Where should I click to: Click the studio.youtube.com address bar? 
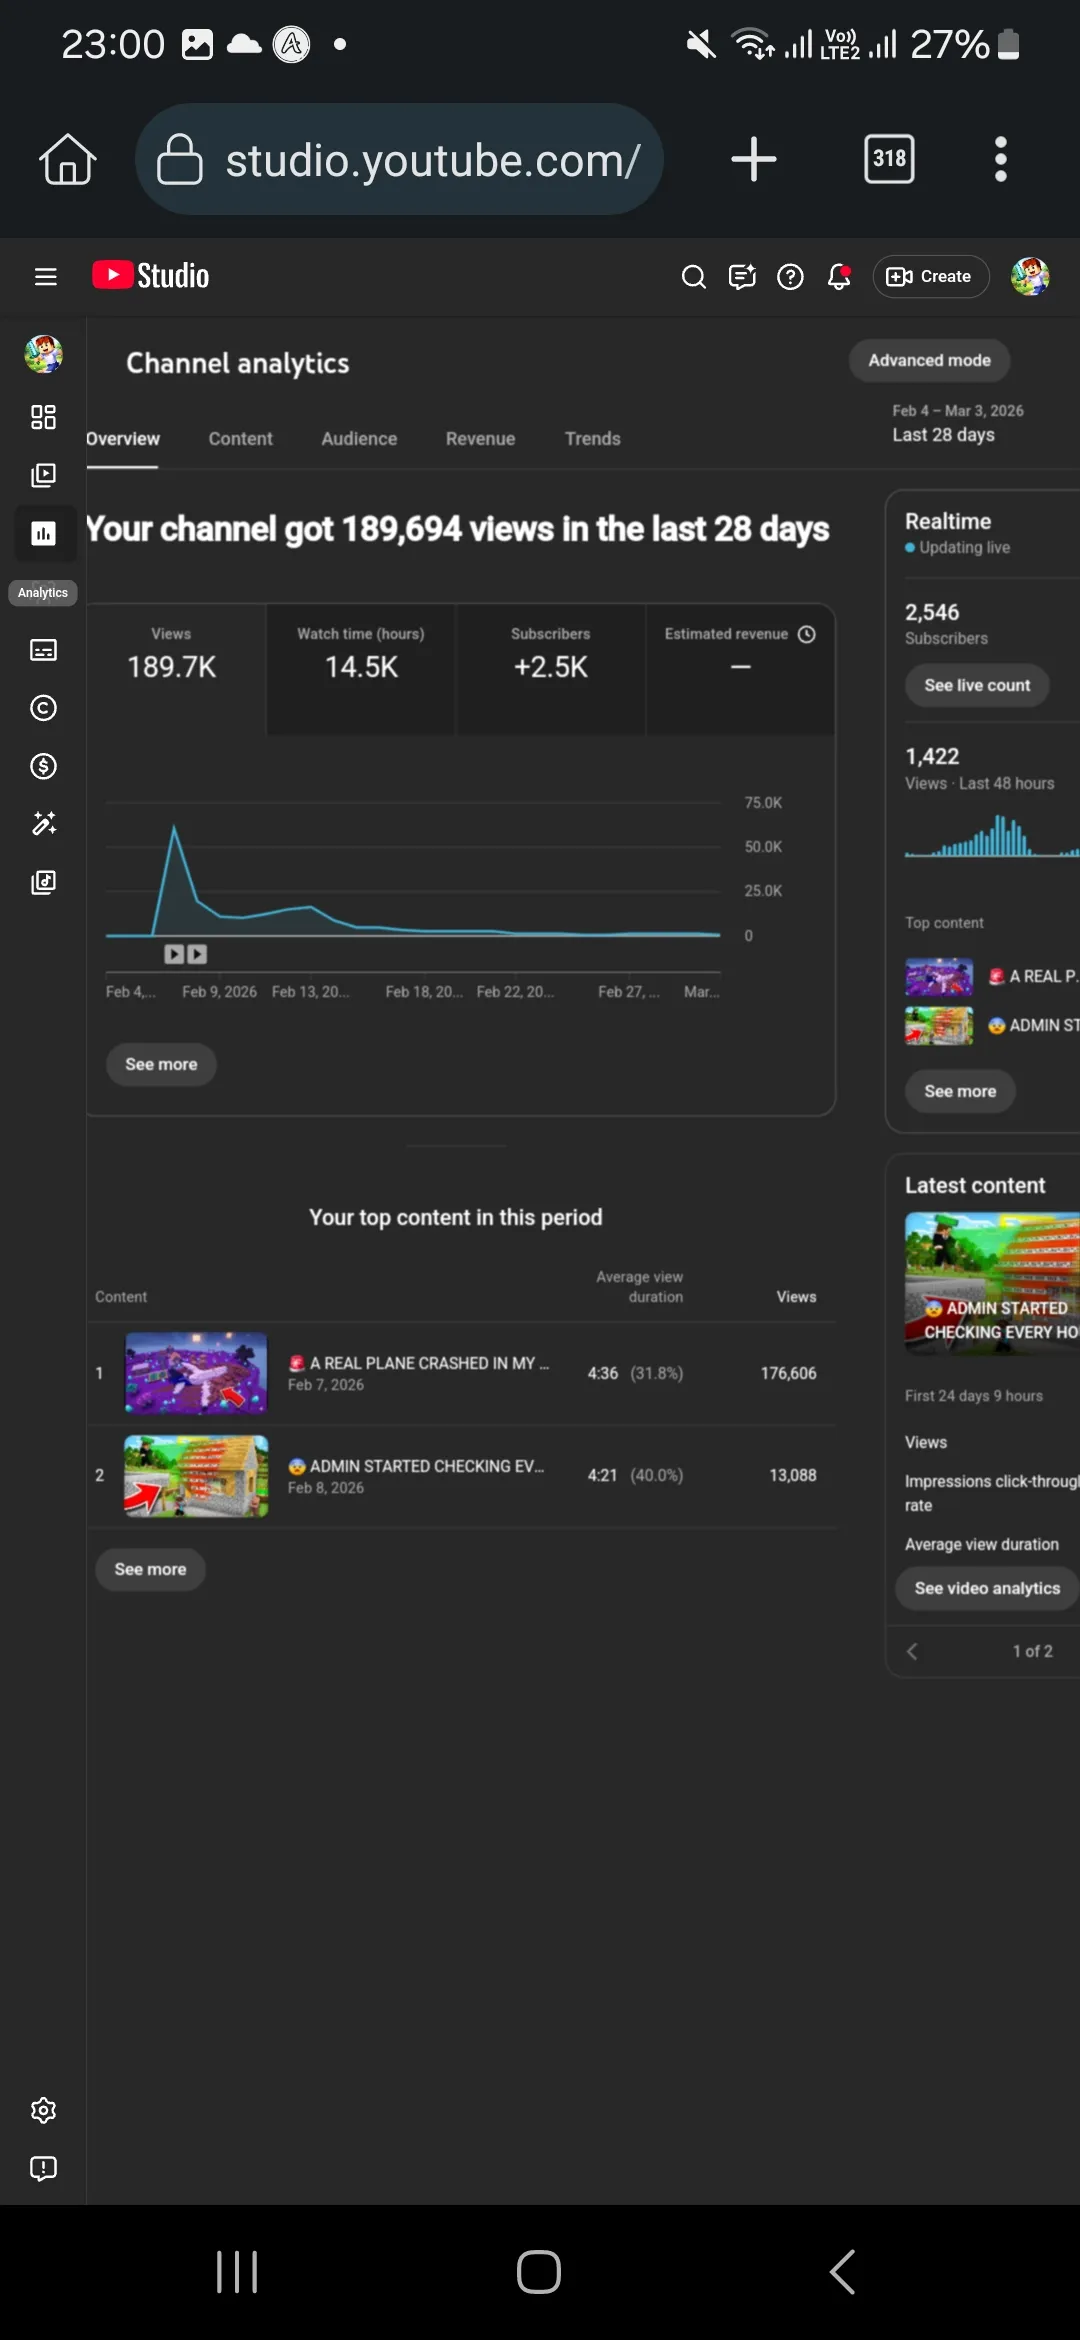click(399, 159)
